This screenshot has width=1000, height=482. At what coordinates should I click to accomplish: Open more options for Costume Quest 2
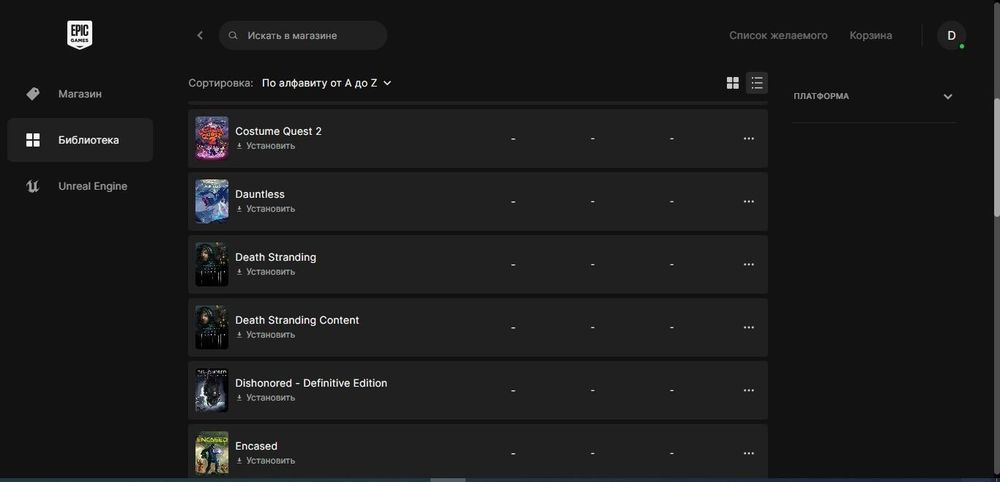coord(749,138)
